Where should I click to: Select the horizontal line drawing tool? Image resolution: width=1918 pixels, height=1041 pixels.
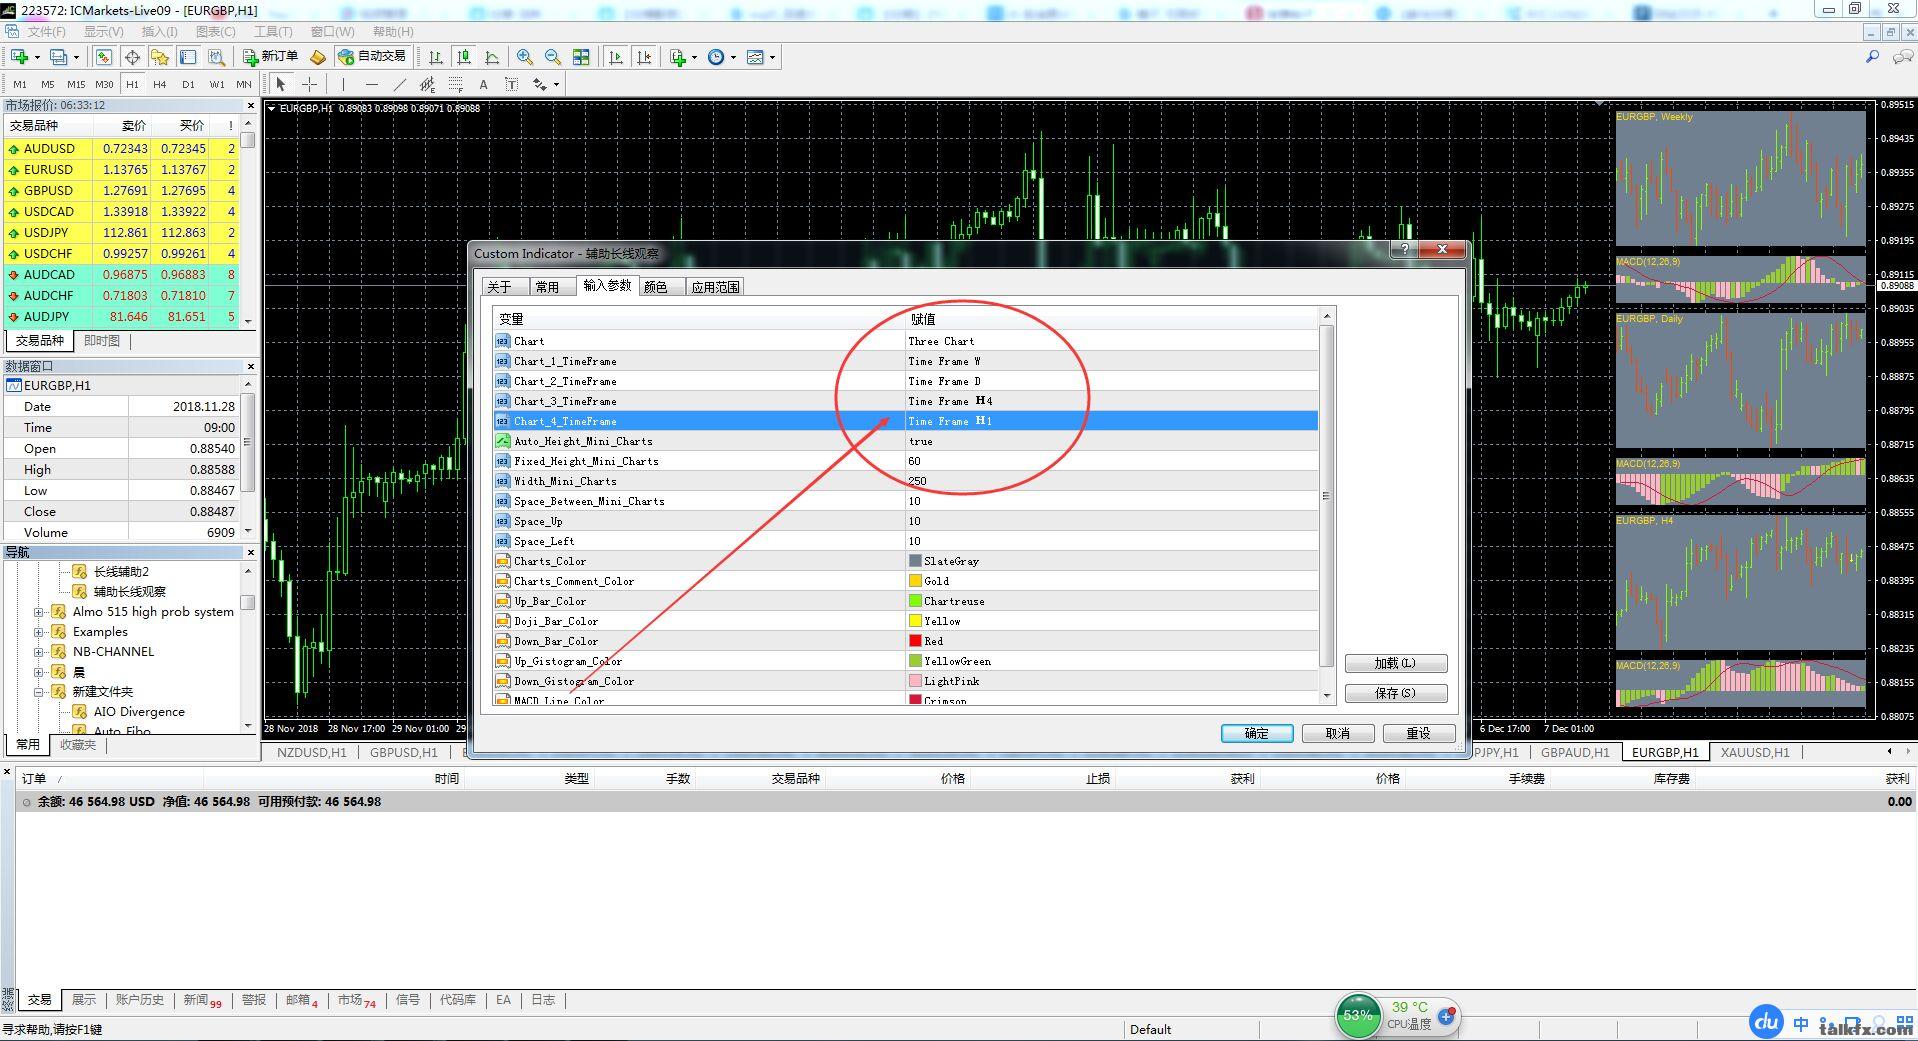371,84
